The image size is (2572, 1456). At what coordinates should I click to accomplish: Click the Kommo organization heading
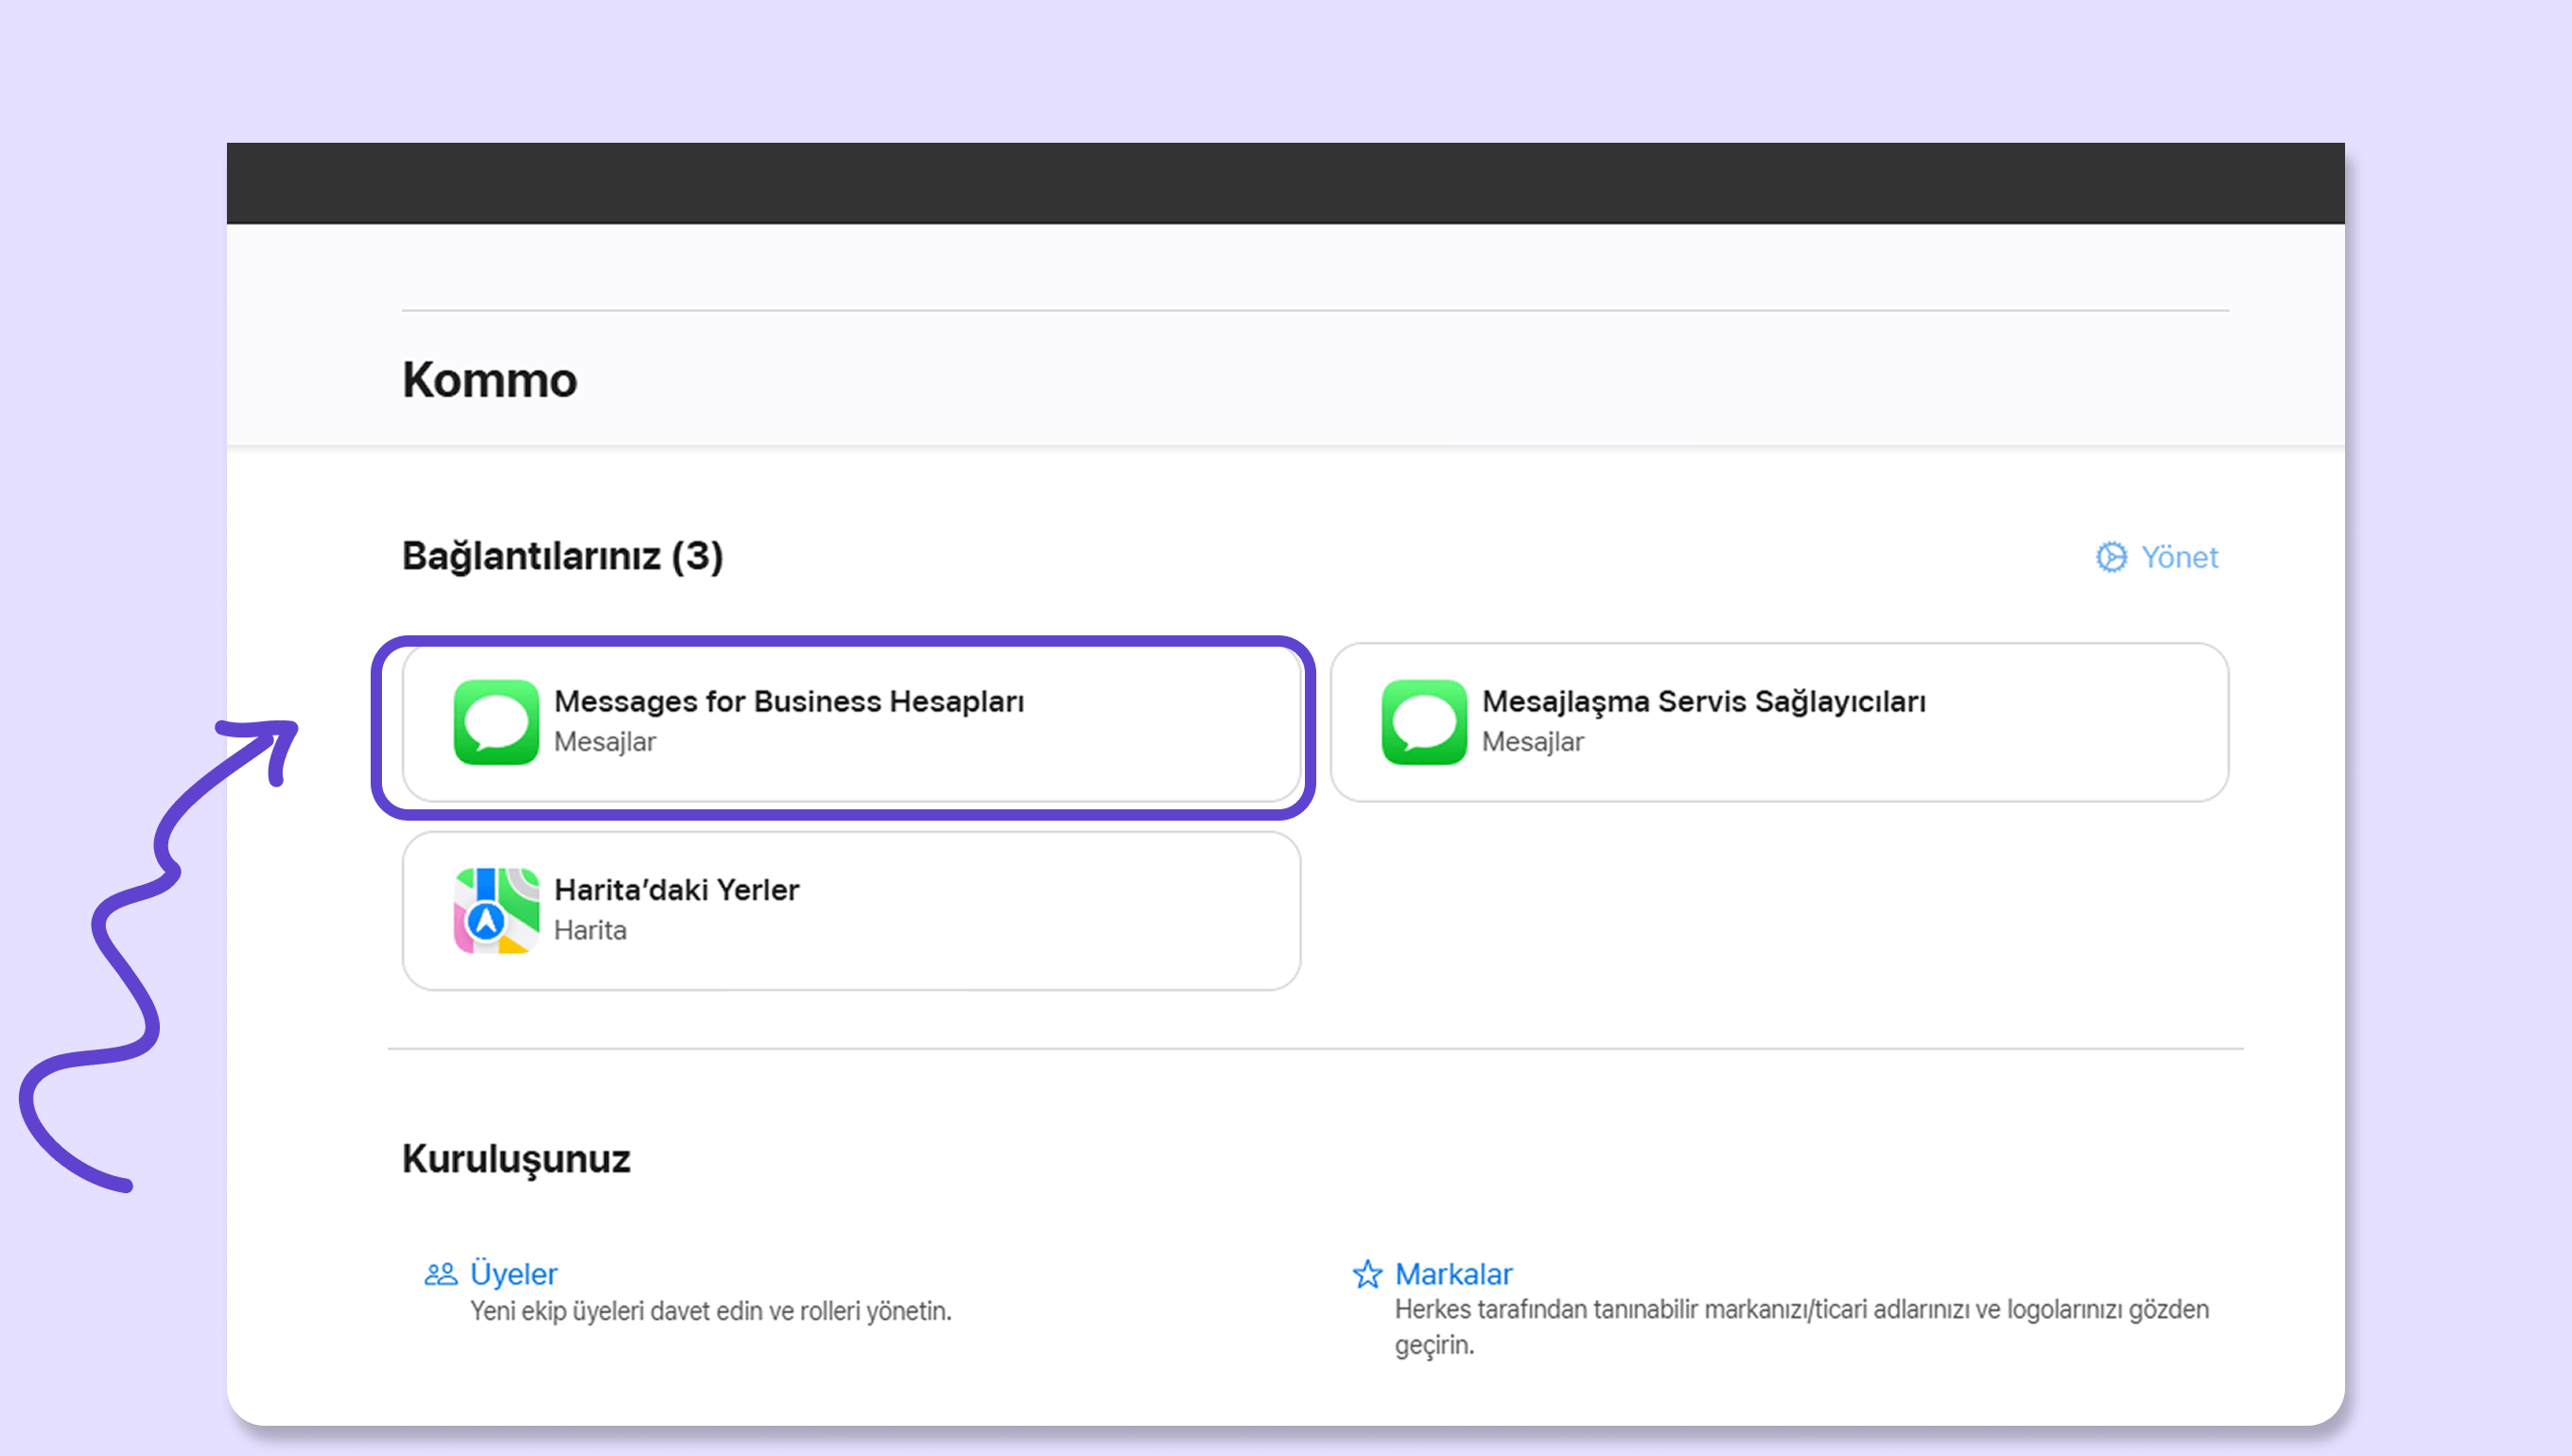(x=489, y=380)
